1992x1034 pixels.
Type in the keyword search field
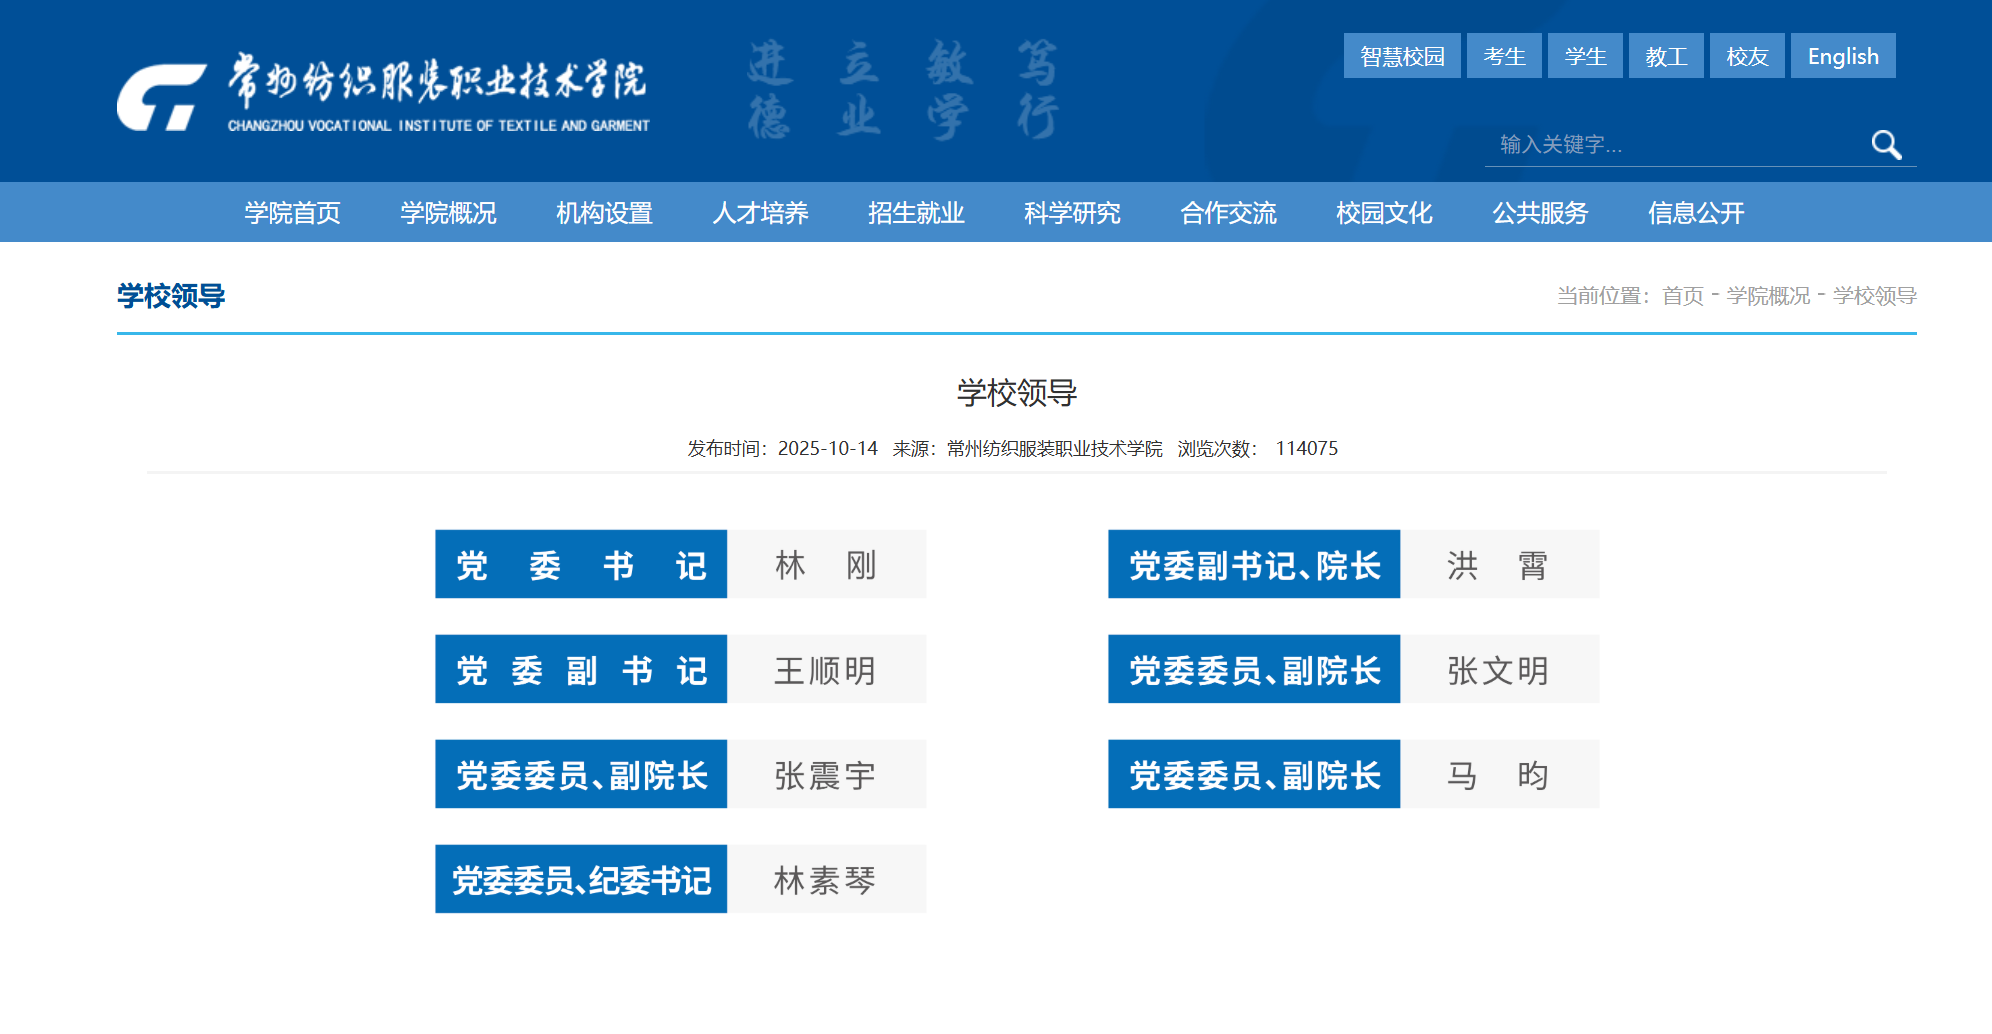point(1675,145)
